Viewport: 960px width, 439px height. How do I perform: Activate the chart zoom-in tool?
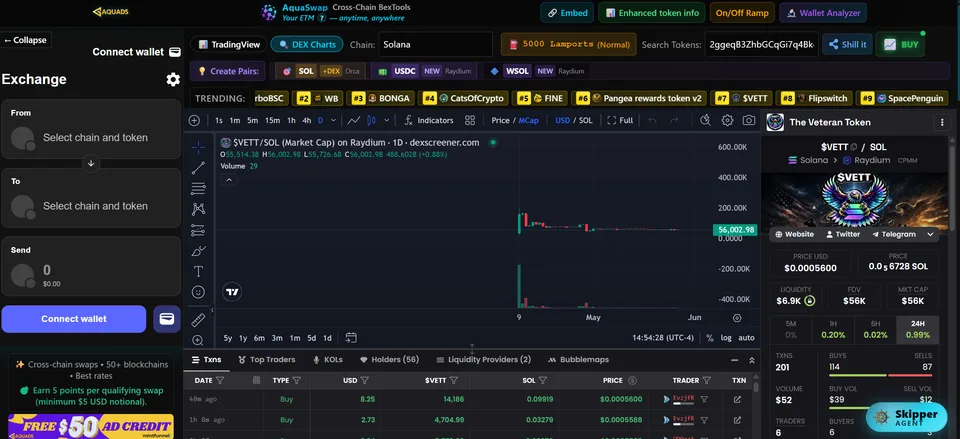coord(198,340)
